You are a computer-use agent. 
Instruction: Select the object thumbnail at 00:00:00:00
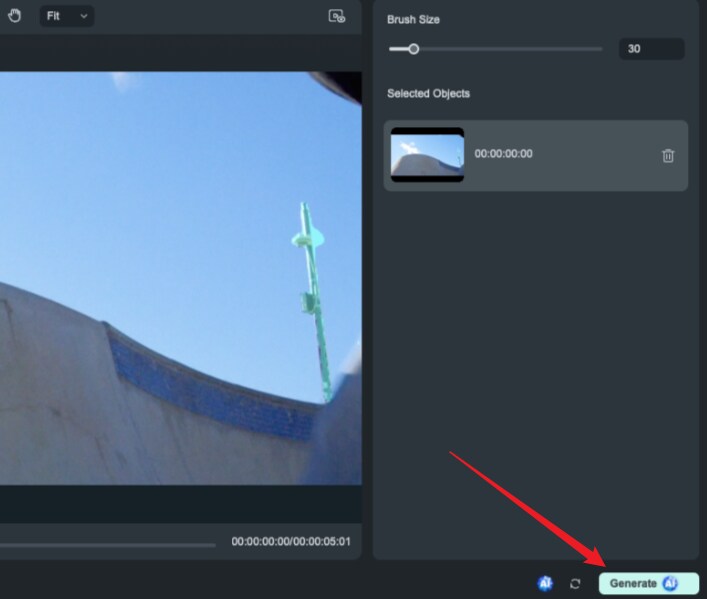[427, 155]
